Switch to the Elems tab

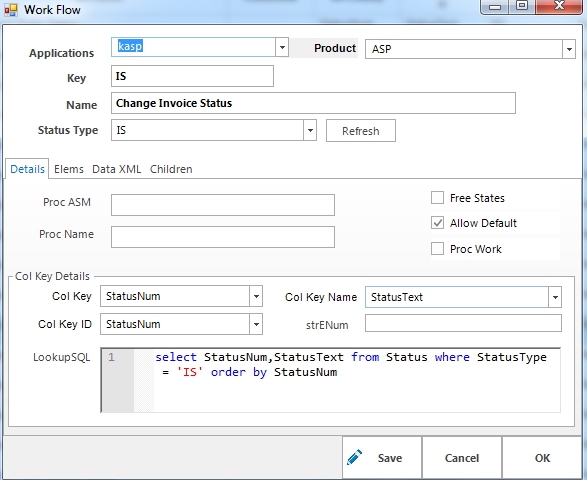[x=69, y=169]
